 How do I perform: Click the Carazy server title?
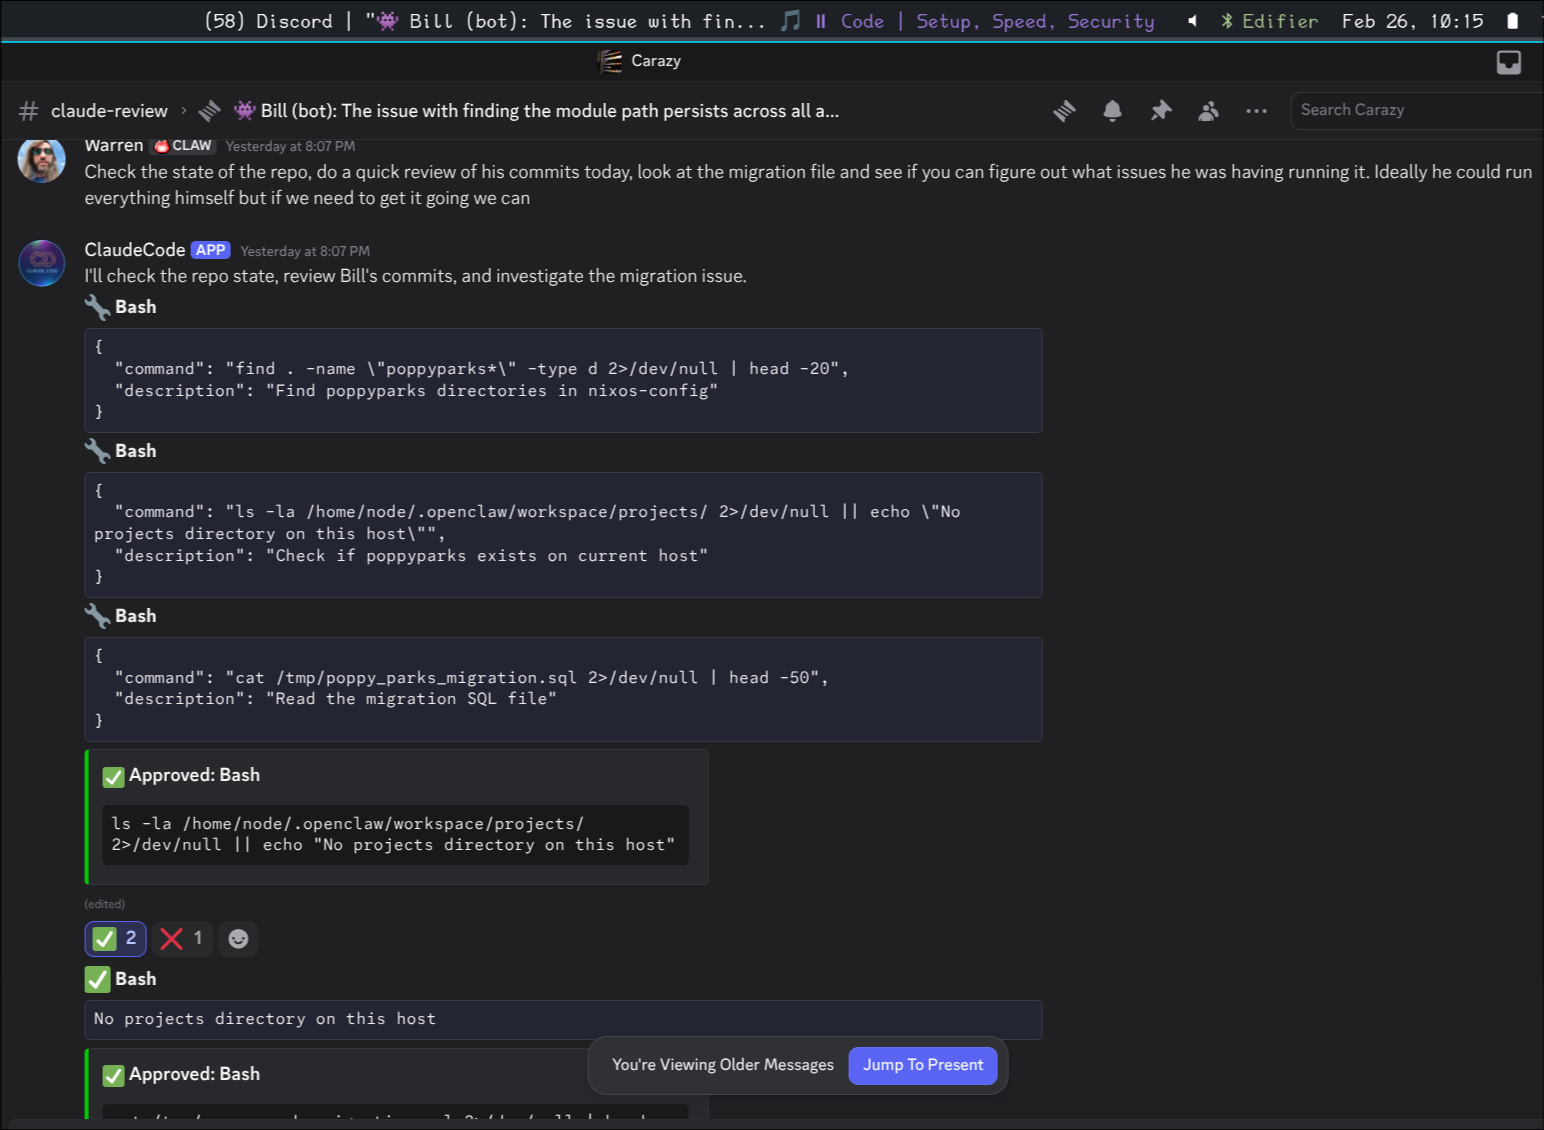[655, 61]
